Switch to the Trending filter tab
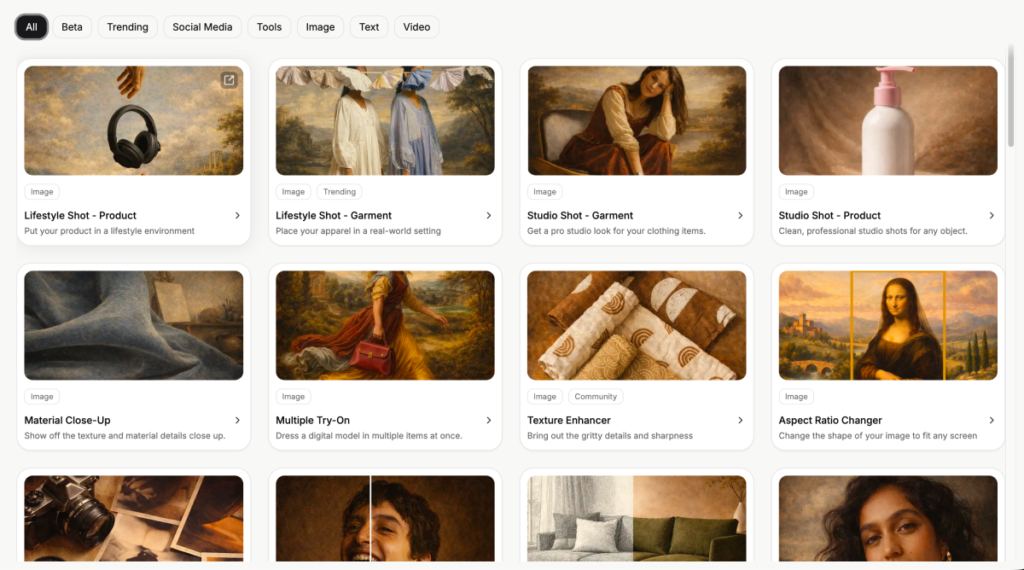Screen dimensions: 1024x570 [x=127, y=27]
